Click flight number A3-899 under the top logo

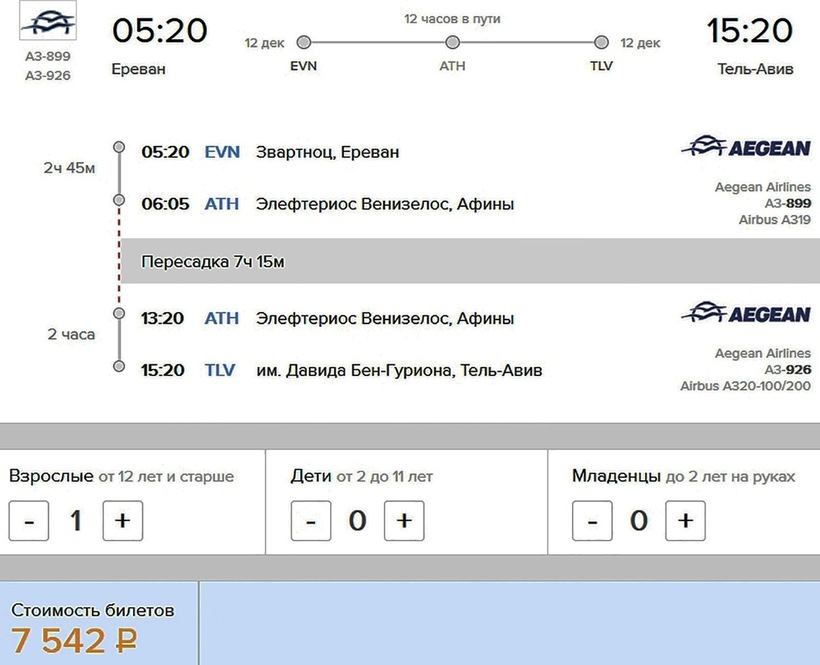[48, 57]
